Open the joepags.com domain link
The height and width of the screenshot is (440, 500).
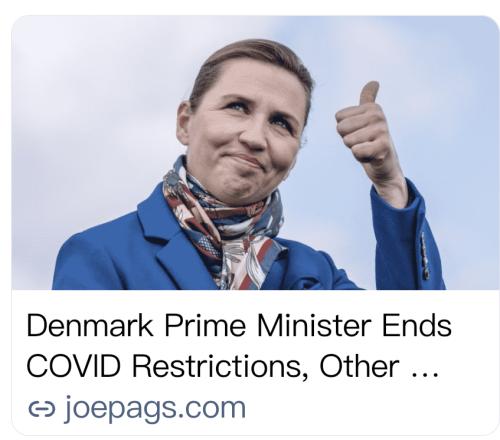coord(155,408)
